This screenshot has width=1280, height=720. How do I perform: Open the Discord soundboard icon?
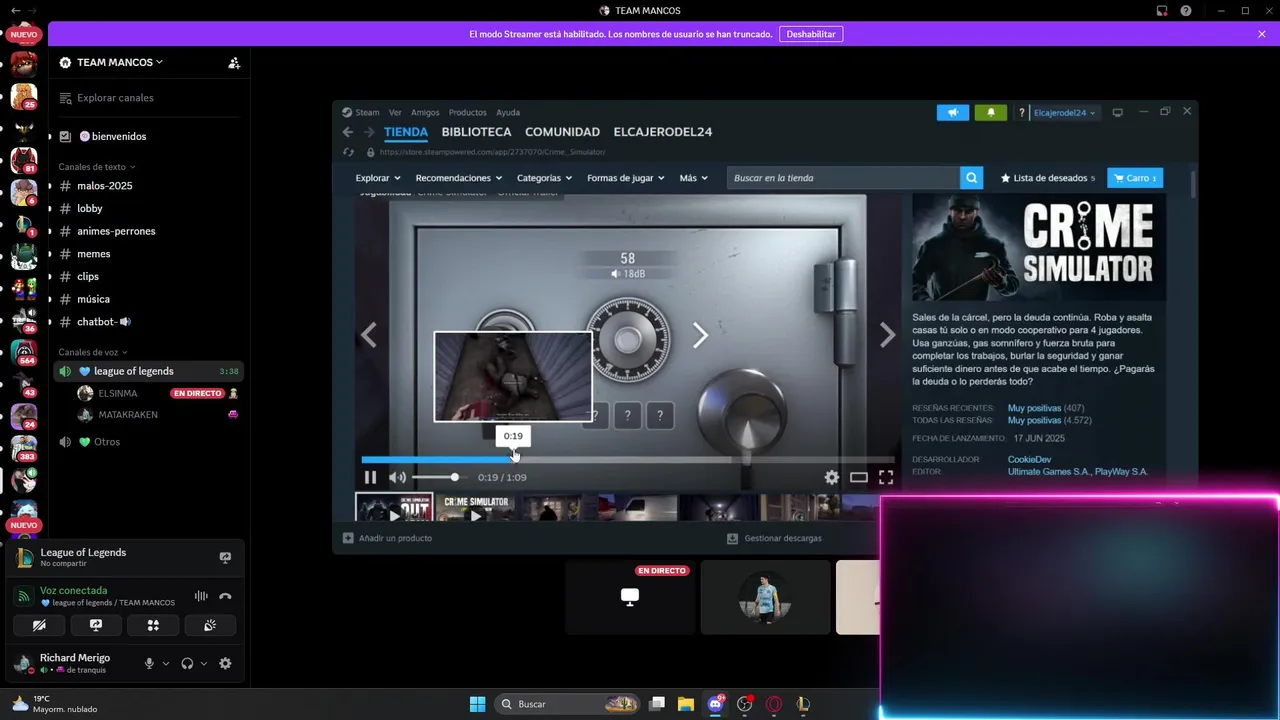click(x=210, y=625)
